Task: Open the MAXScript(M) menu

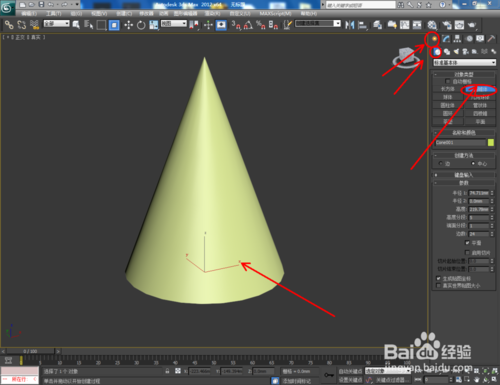Action: click(275, 13)
